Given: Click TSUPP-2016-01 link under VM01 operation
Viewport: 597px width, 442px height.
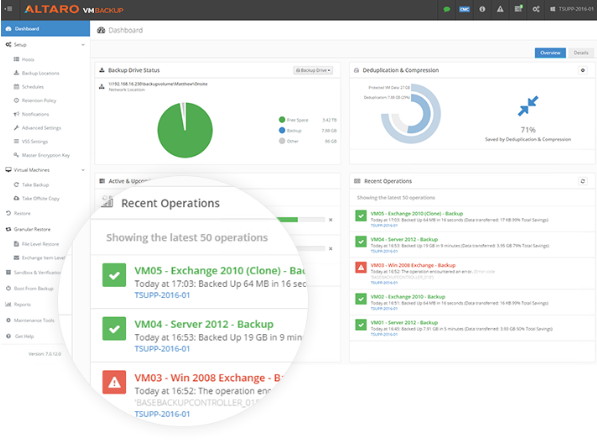Looking at the screenshot, I should click(x=384, y=334).
